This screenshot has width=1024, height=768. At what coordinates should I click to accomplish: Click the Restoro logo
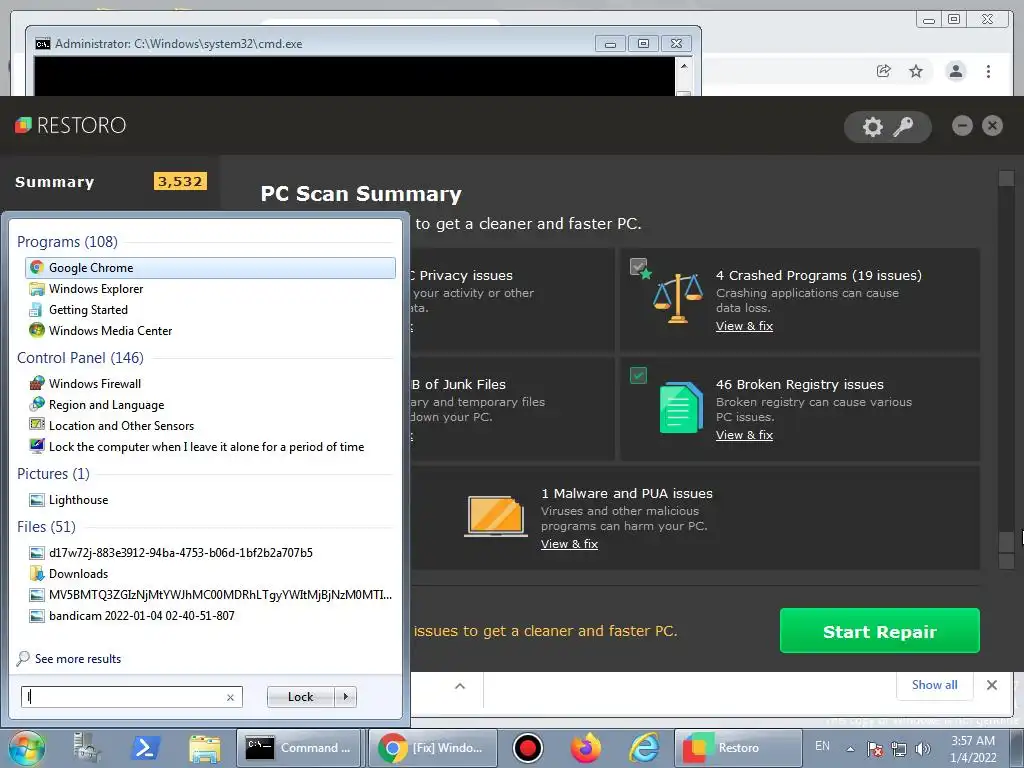(71, 125)
